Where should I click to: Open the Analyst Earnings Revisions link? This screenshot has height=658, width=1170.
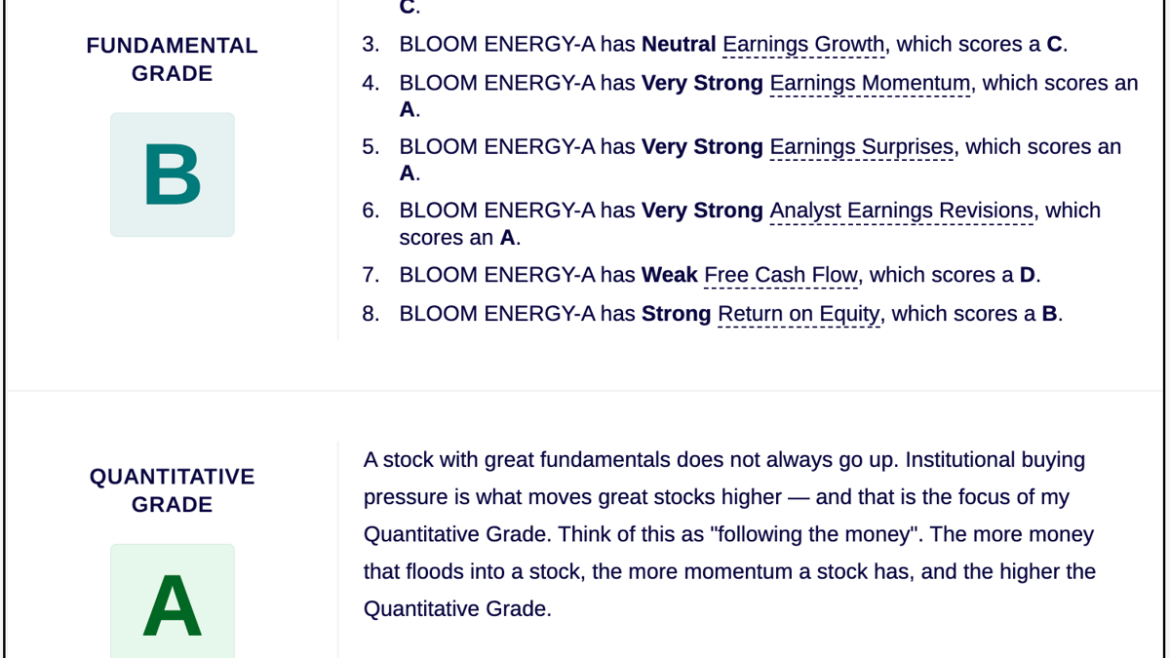coord(901,211)
